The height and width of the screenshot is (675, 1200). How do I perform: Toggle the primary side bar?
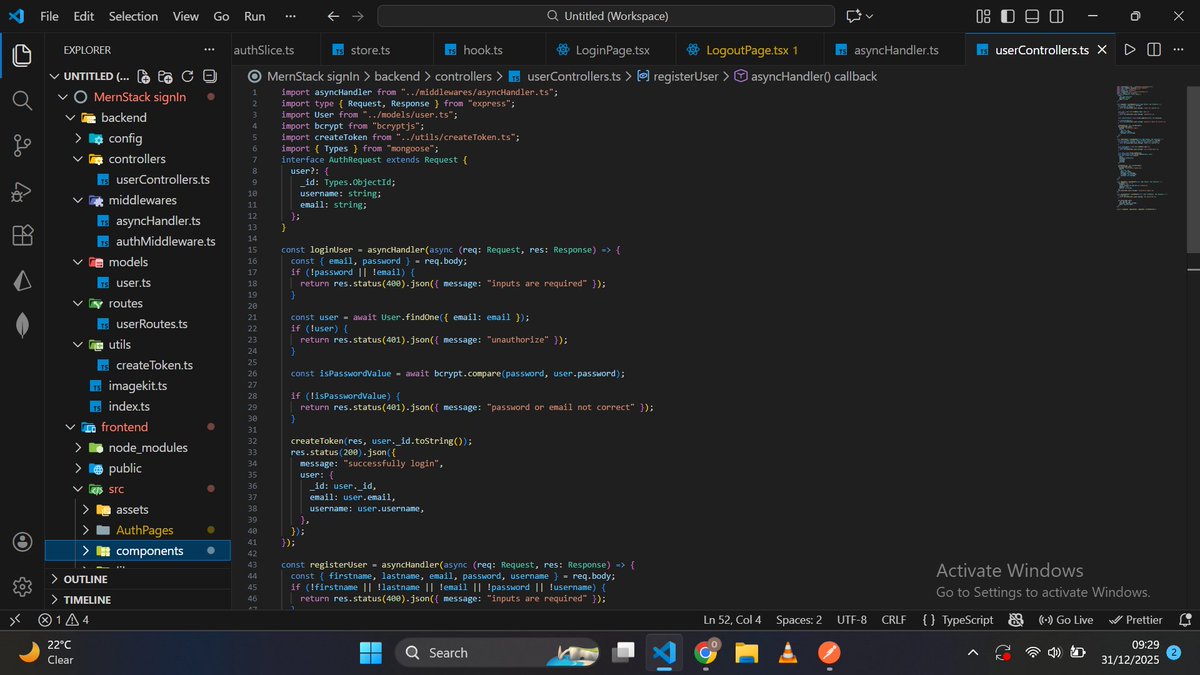coord(1008,16)
